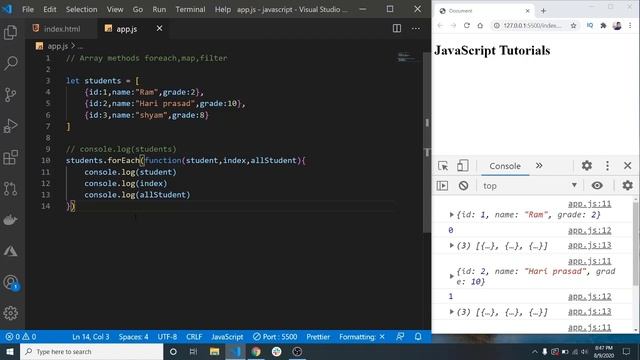The image size is (640, 360).
Task: Select the Console tab in DevTools
Action: point(505,166)
